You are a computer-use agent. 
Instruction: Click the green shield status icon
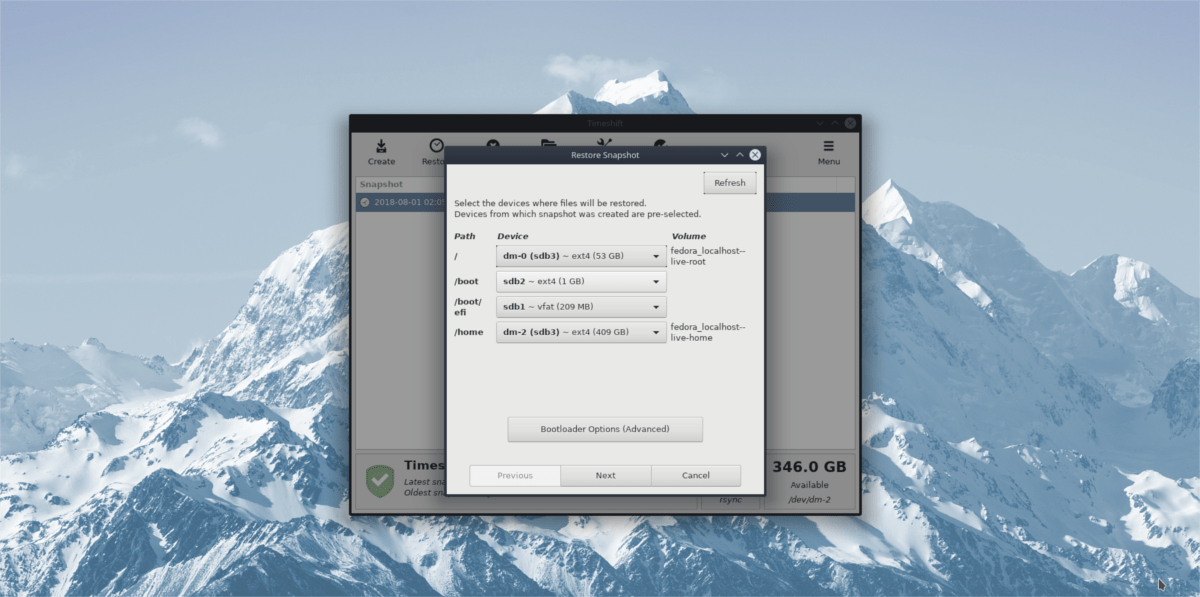click(x=379, y=480)
